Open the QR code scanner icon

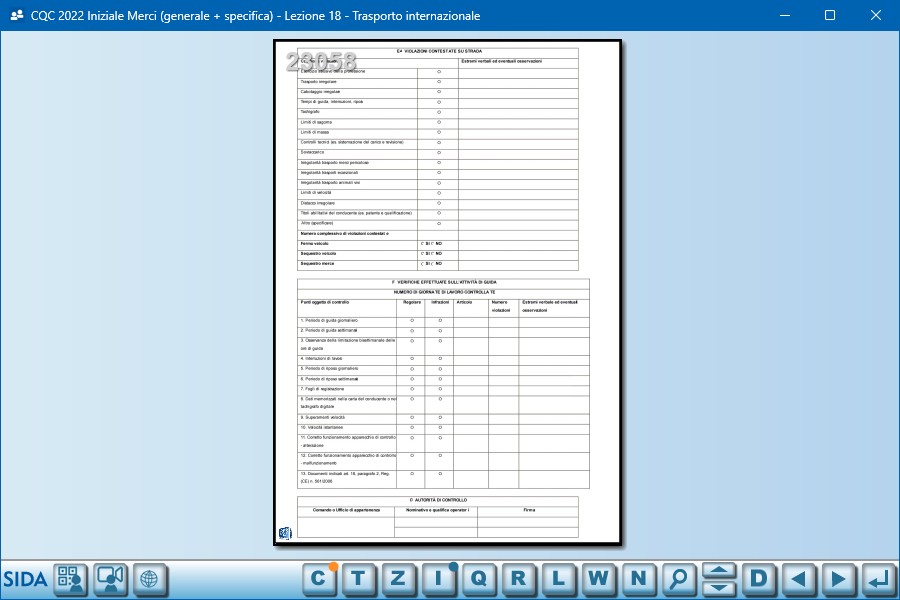tap(70, 579)
